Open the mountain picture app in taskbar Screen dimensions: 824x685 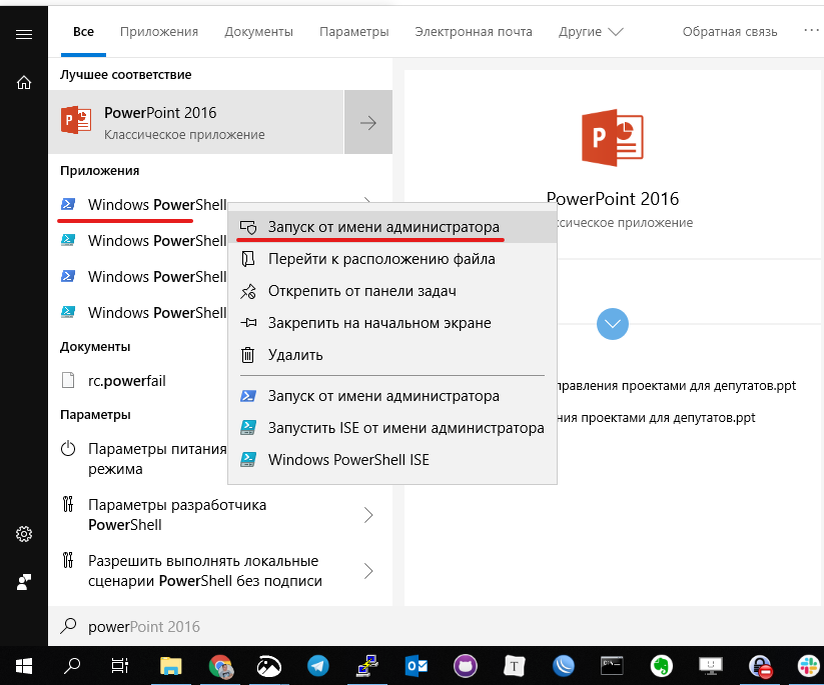(x=269, y=666)
